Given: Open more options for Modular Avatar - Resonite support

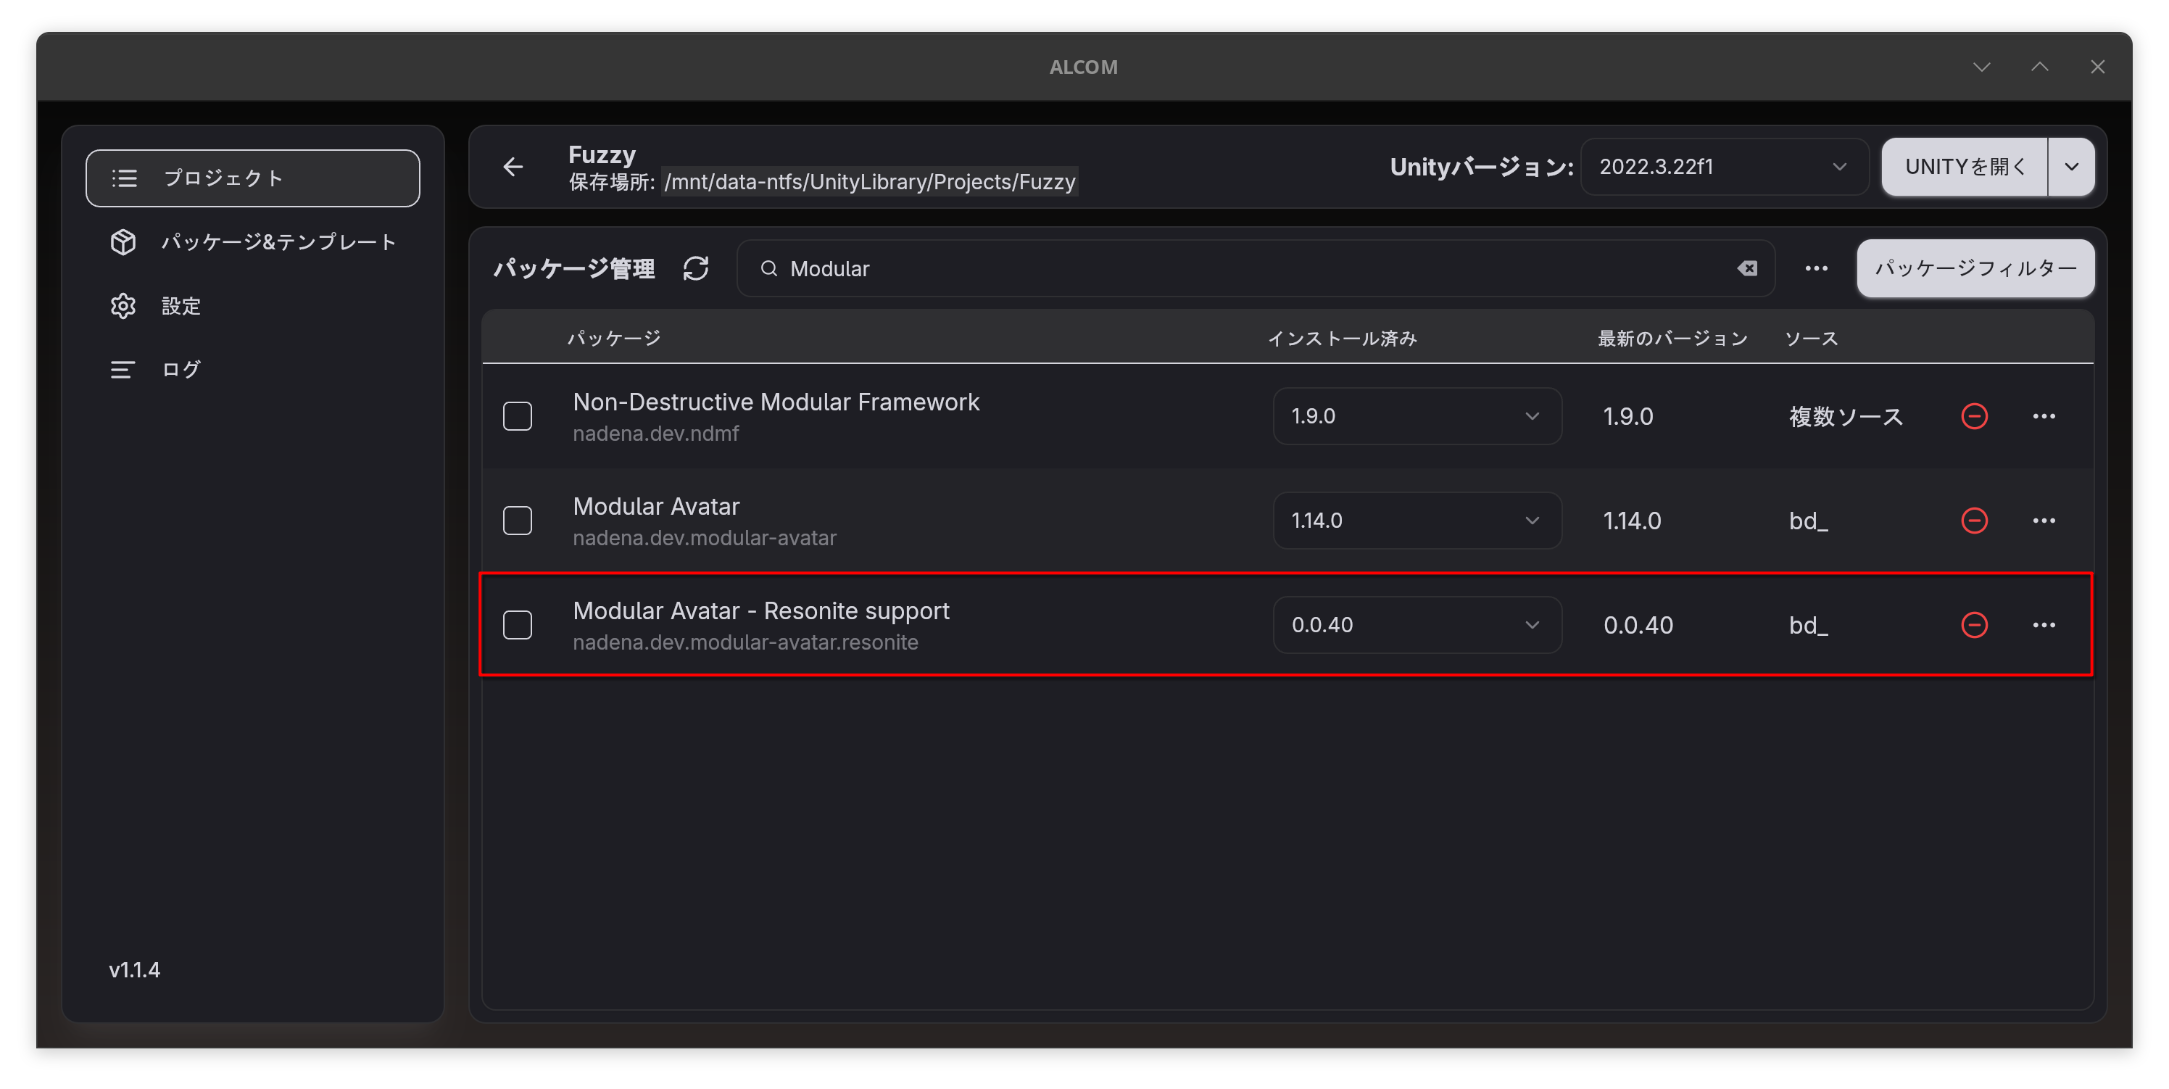Looking at the screenshot, I should pos(2044,624).
